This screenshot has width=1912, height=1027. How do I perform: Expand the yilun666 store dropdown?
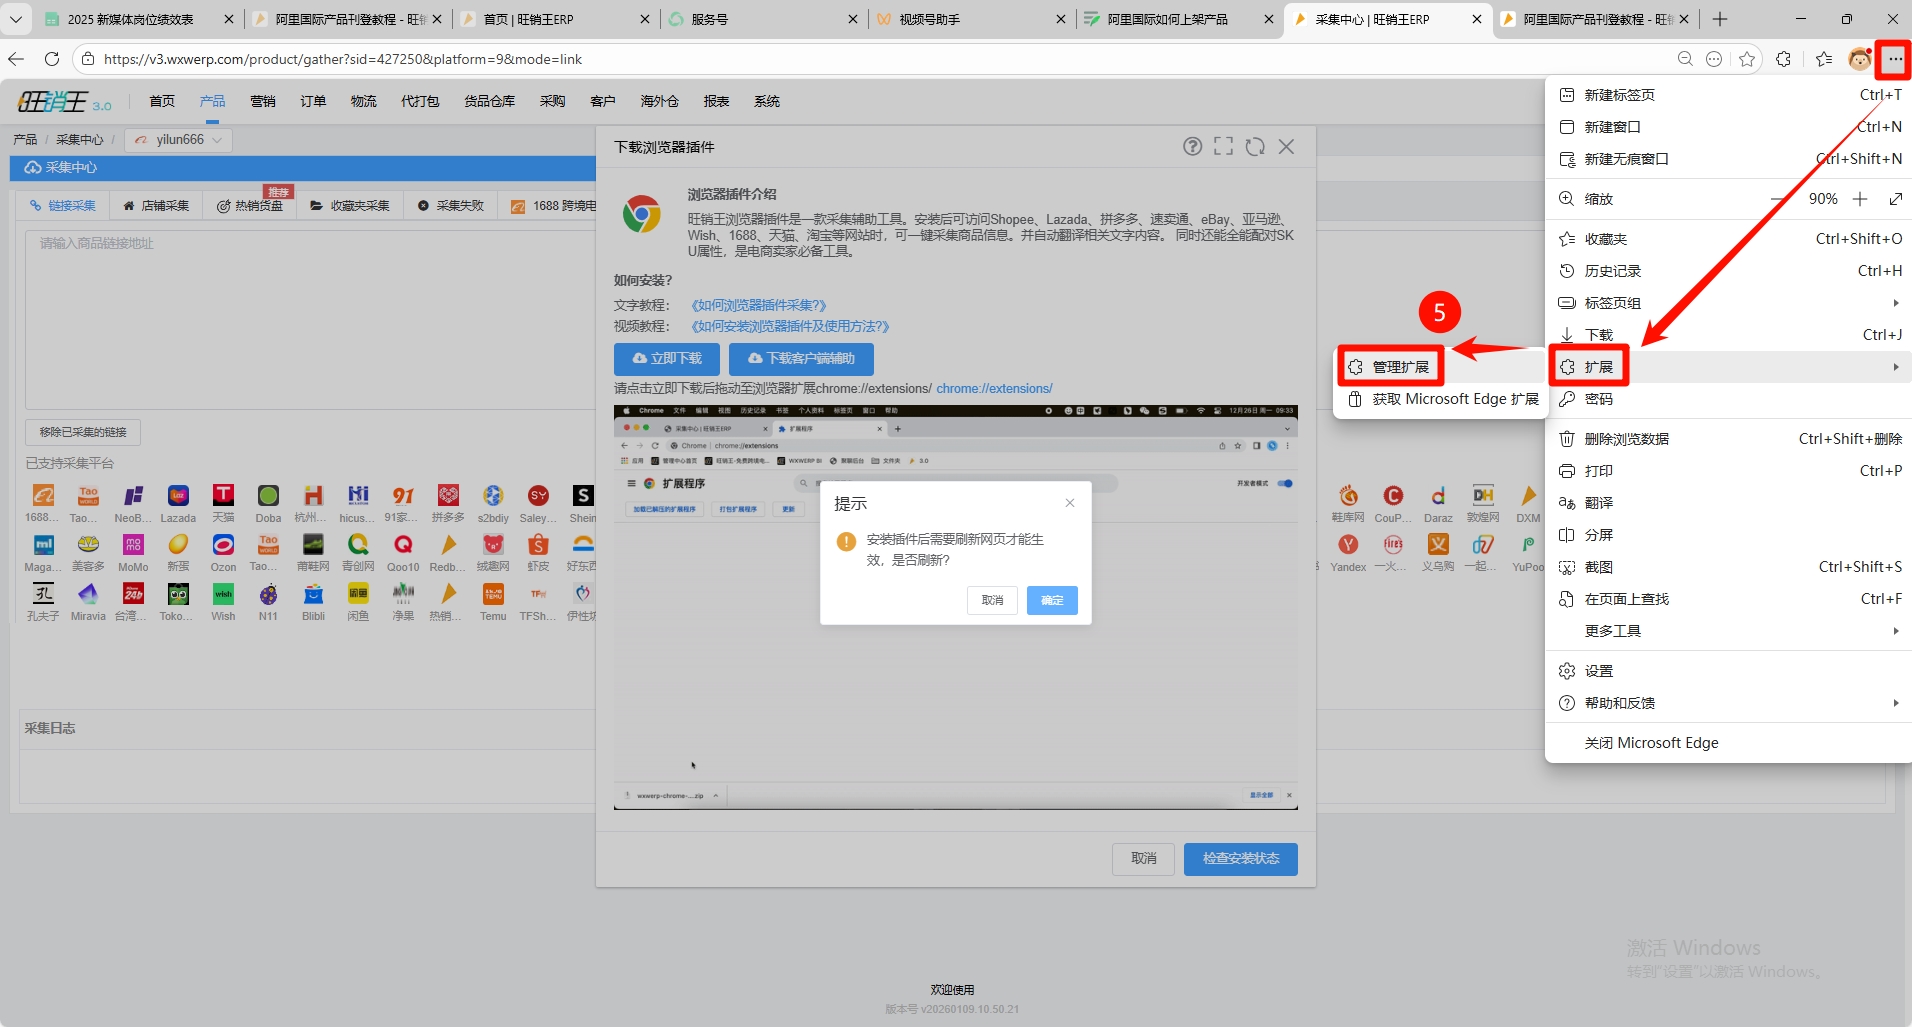pos(179,140)
